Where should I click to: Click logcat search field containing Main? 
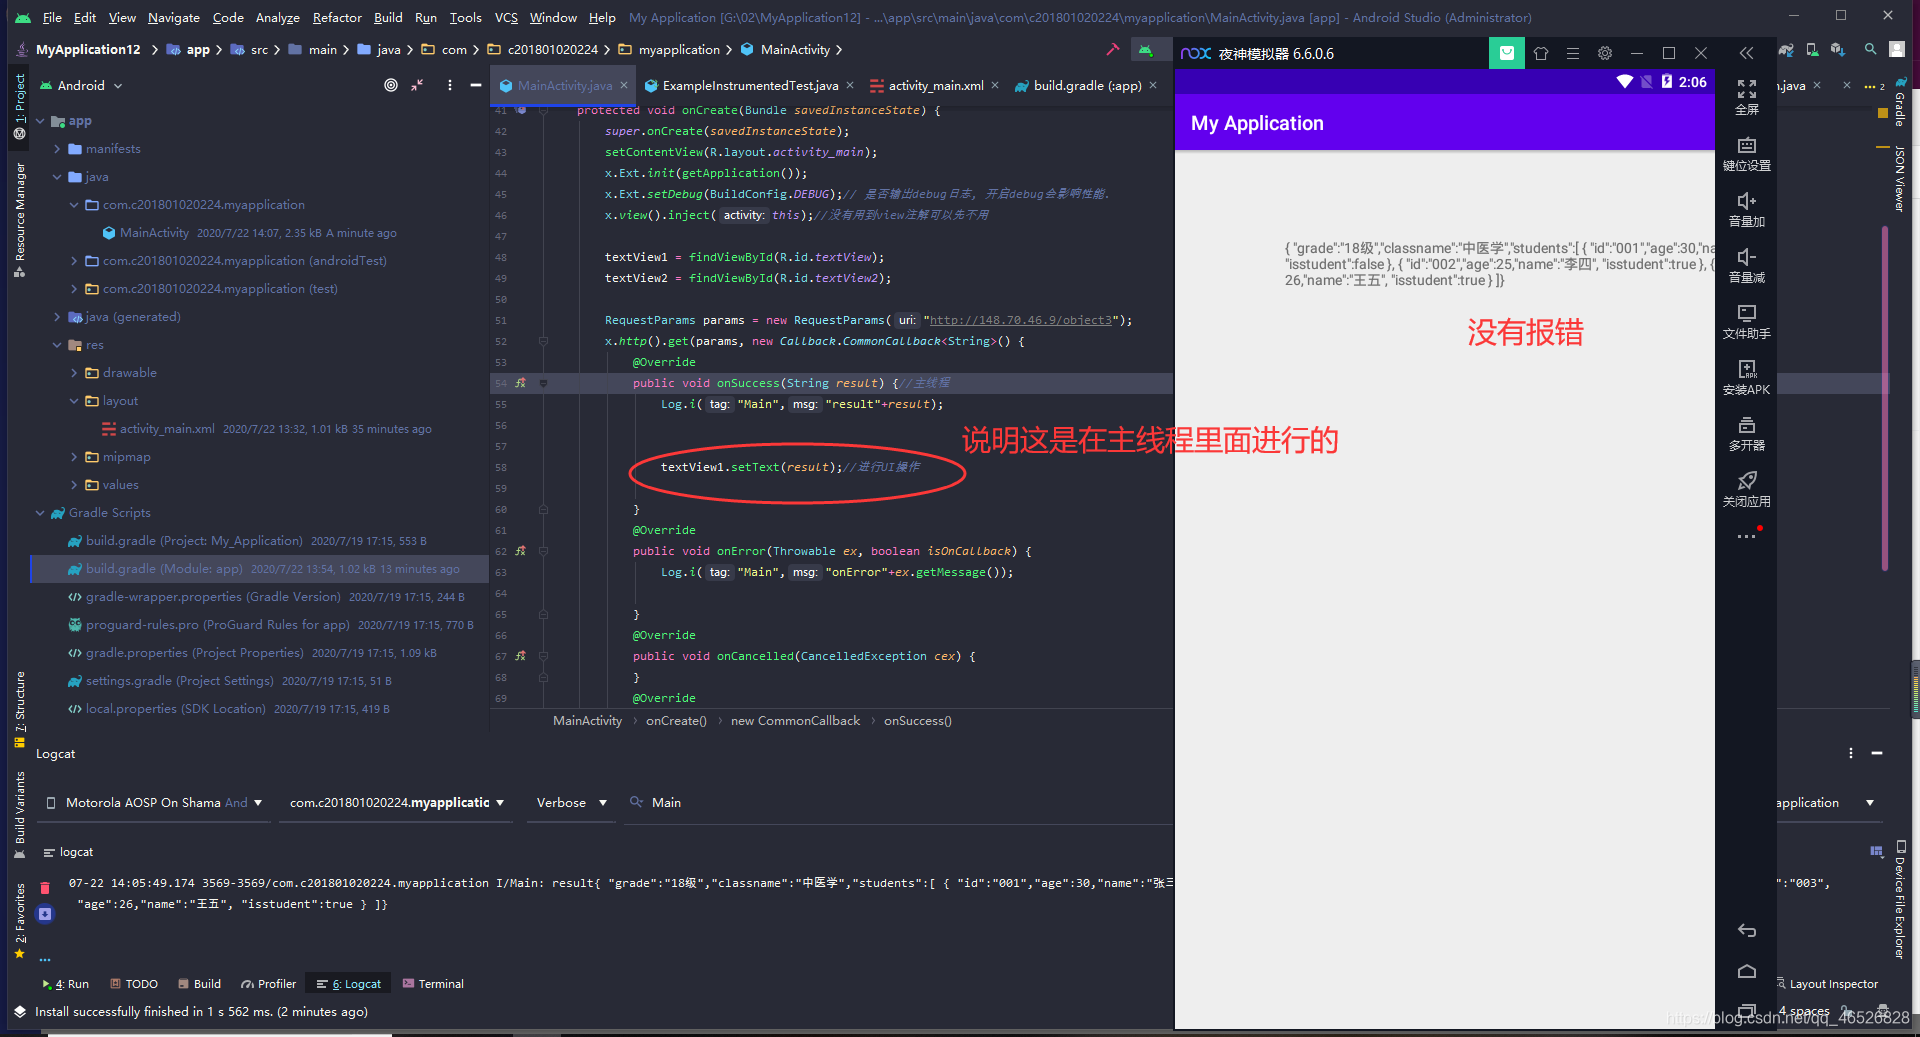pyautogui.click(x=900, y=802)
